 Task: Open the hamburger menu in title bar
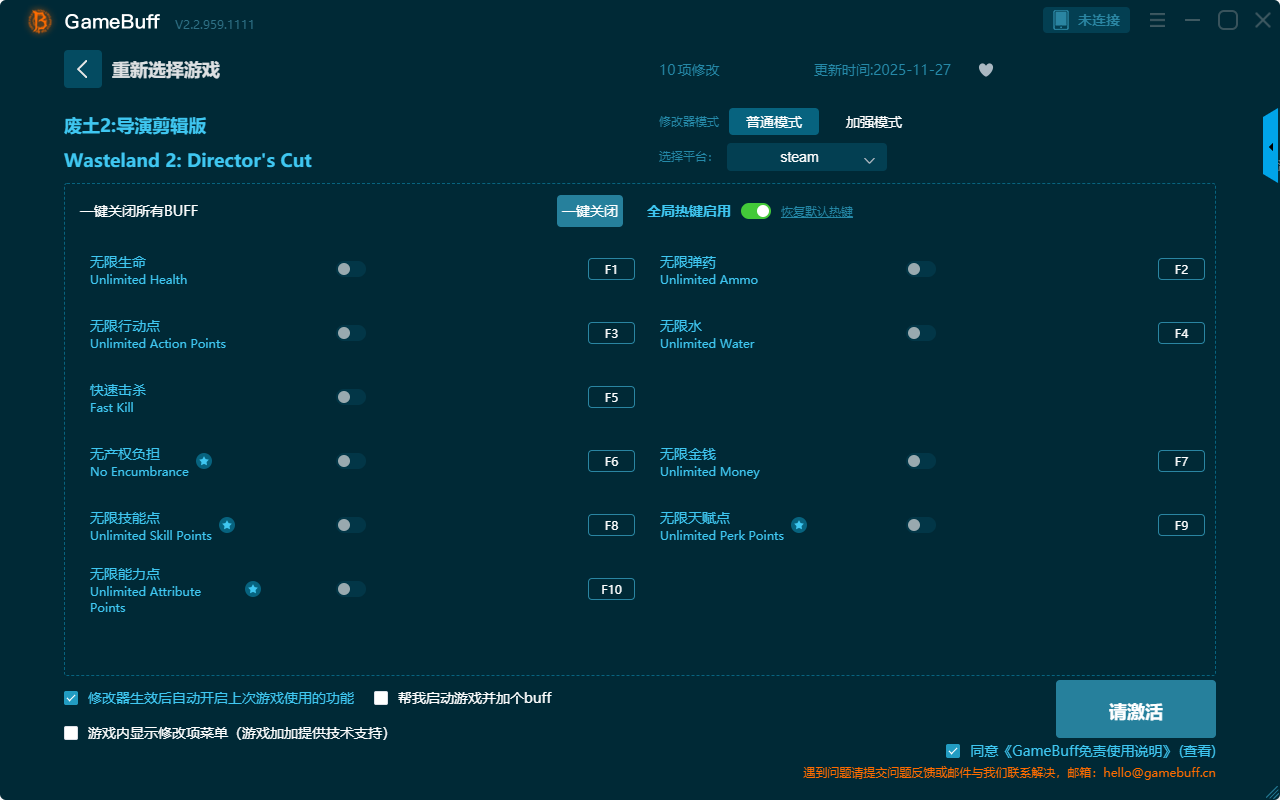pos(1157,20)
